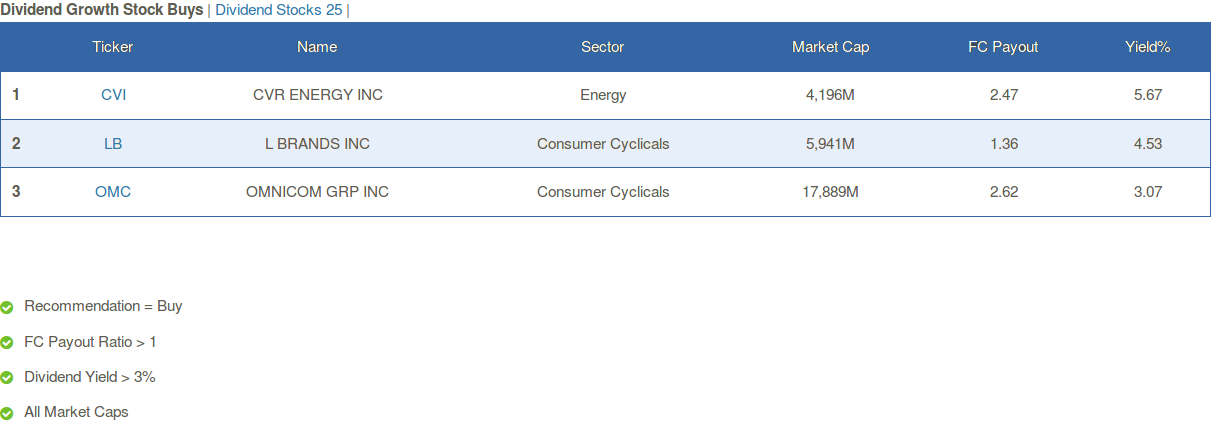Screen dimensions: 1211x428
Task: Click the 17,889M market cap value
Action: coord(831,192)
